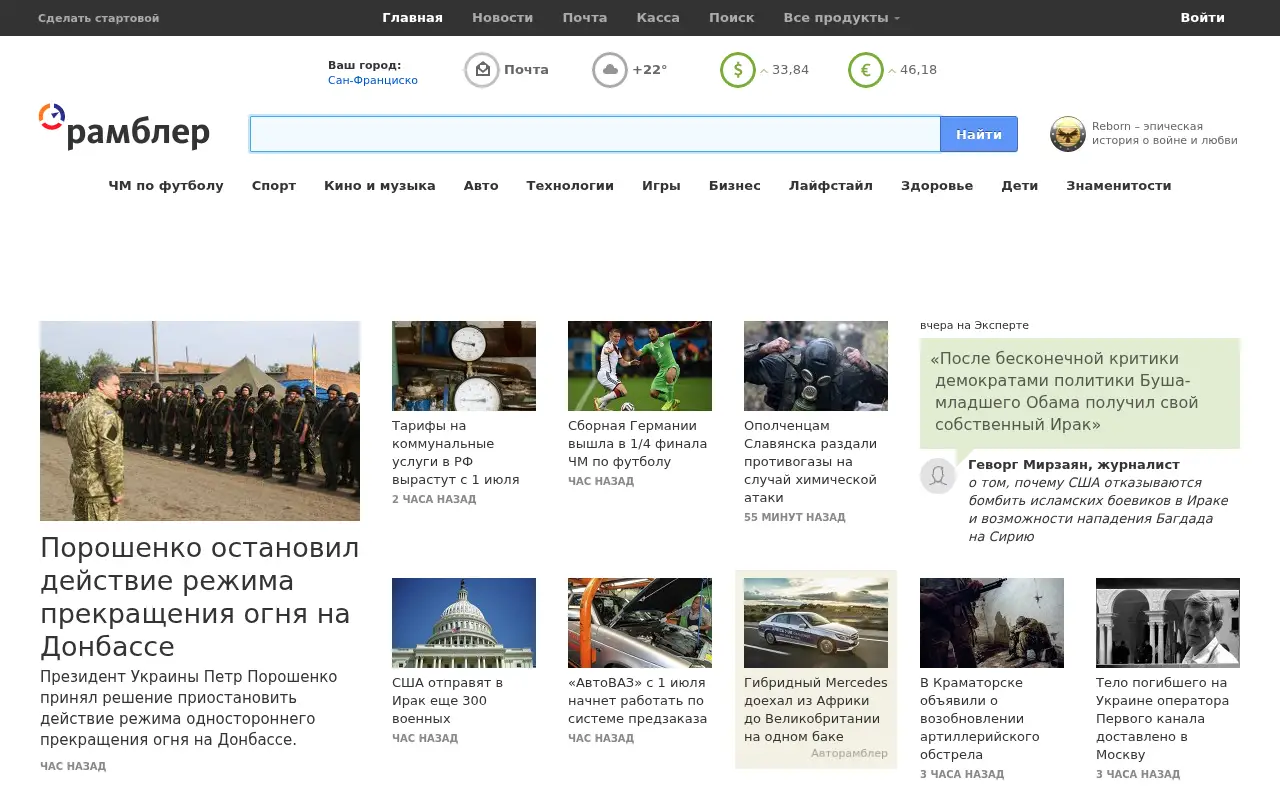Select the 'Здоровье' category

pyautogui.click(x=937, y=186)
